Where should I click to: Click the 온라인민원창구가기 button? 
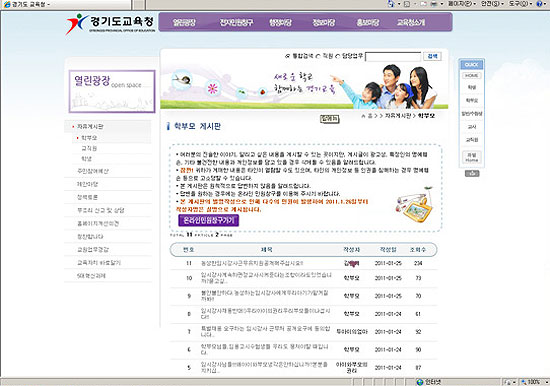pos(209,220)
